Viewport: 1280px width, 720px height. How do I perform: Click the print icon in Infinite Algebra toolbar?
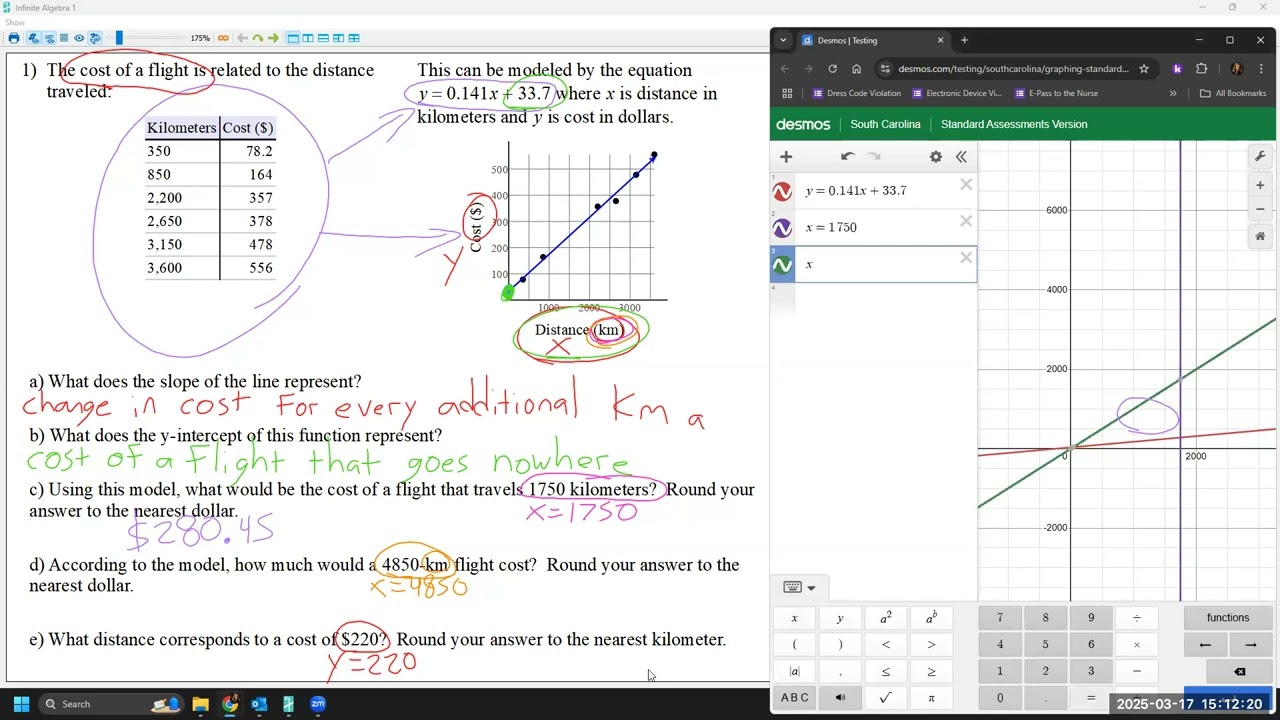tap(14, 38)
